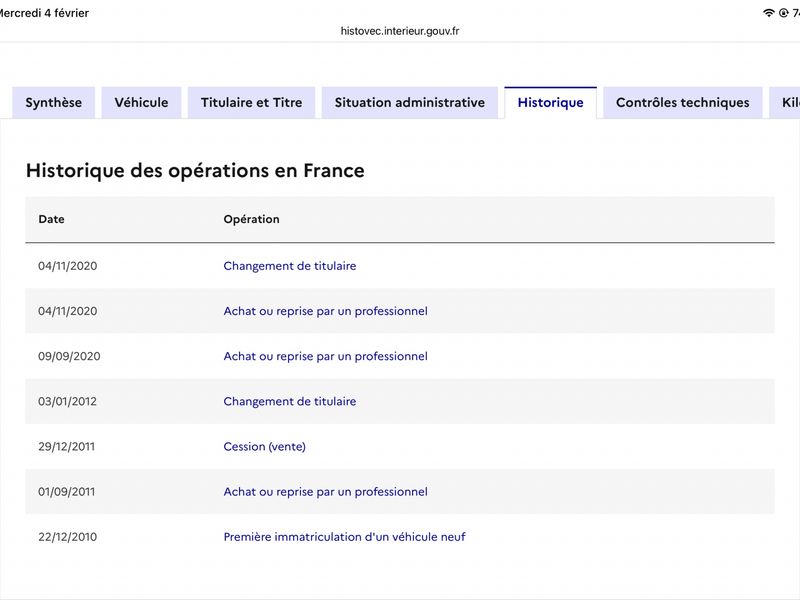Select the Titulaire et Titre tab
The image size is (800, 600).
[x=251, y=103]
